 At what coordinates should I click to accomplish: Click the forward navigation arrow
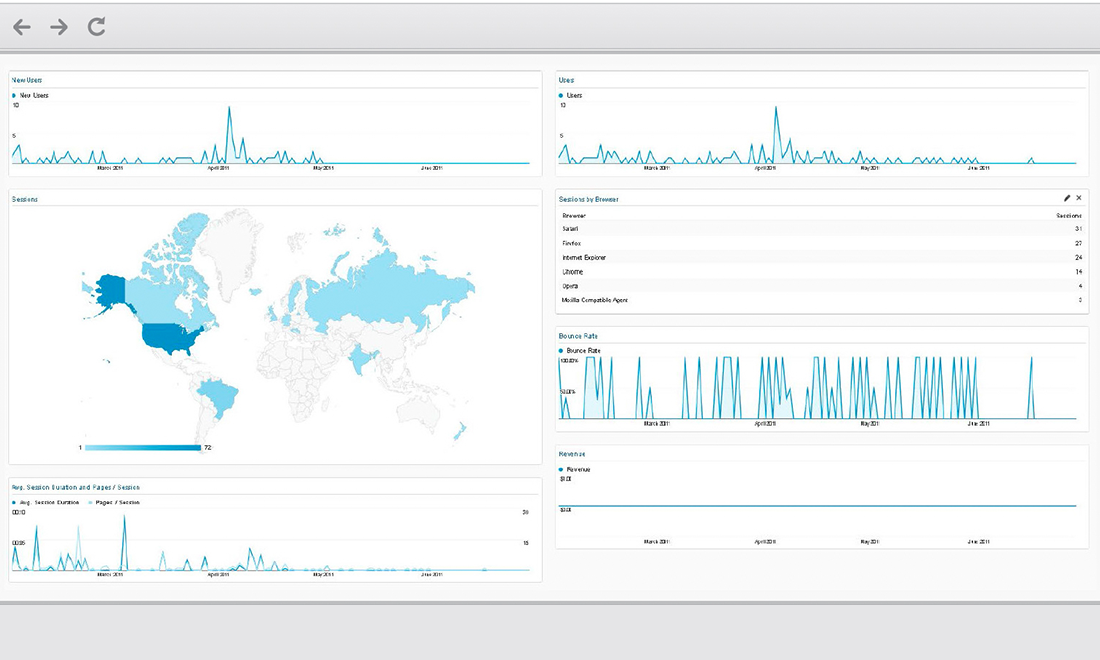pos(58,27)
